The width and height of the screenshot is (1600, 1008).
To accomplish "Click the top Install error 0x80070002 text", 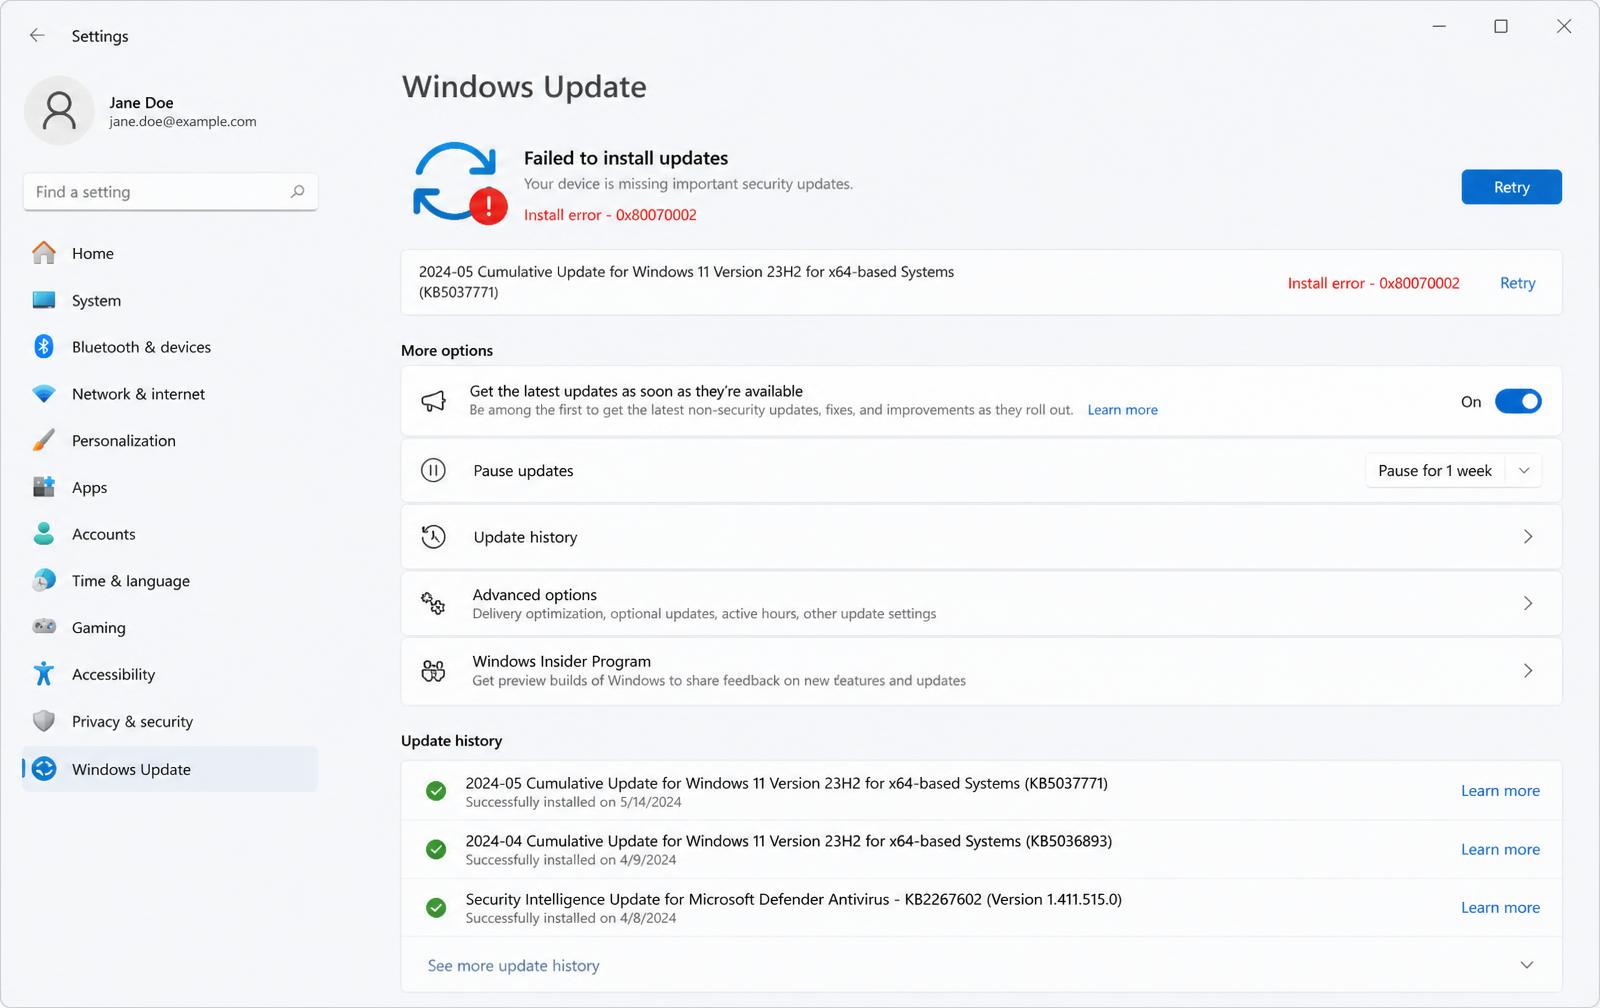I will point(610,215).
